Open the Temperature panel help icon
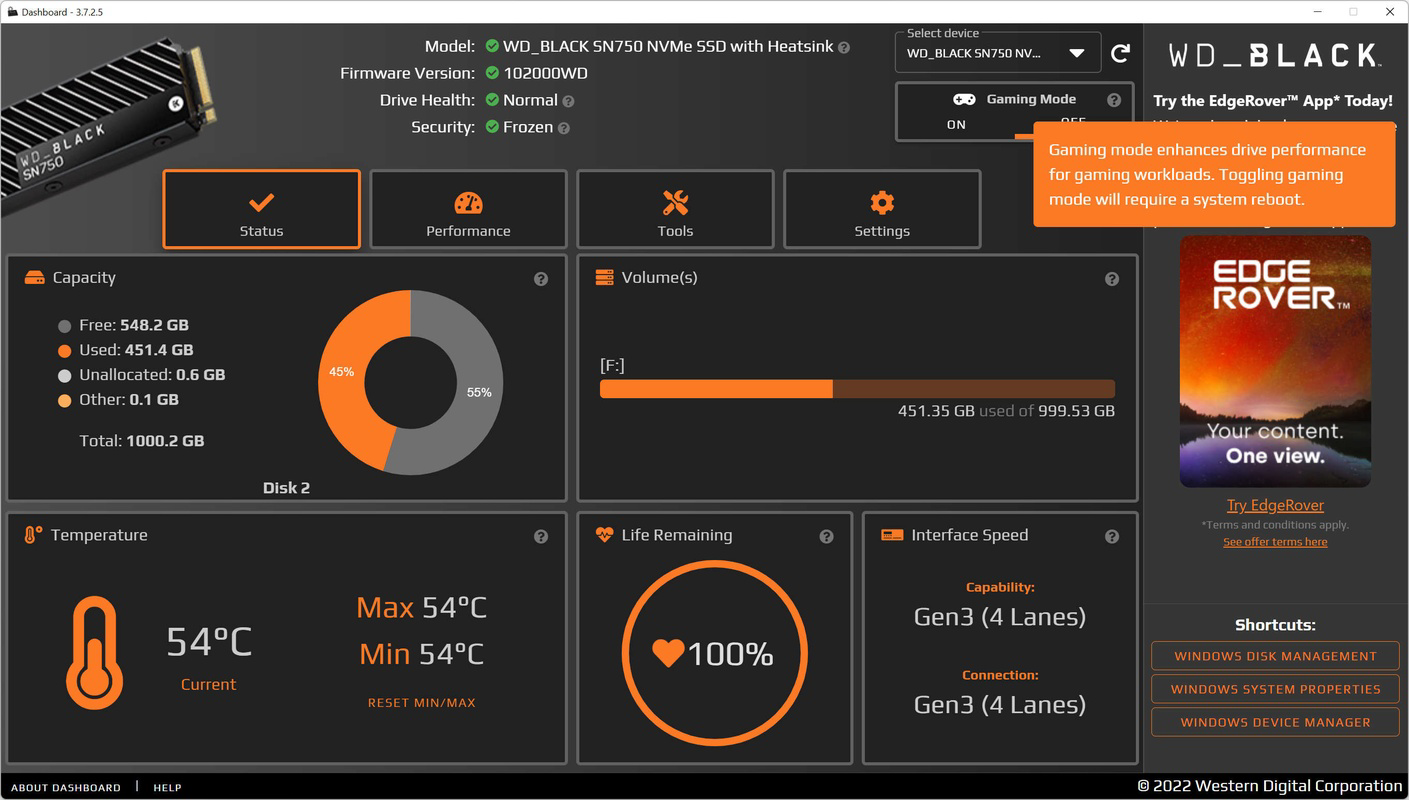Viewport: 1409px width, 800px height. (541, 537)
